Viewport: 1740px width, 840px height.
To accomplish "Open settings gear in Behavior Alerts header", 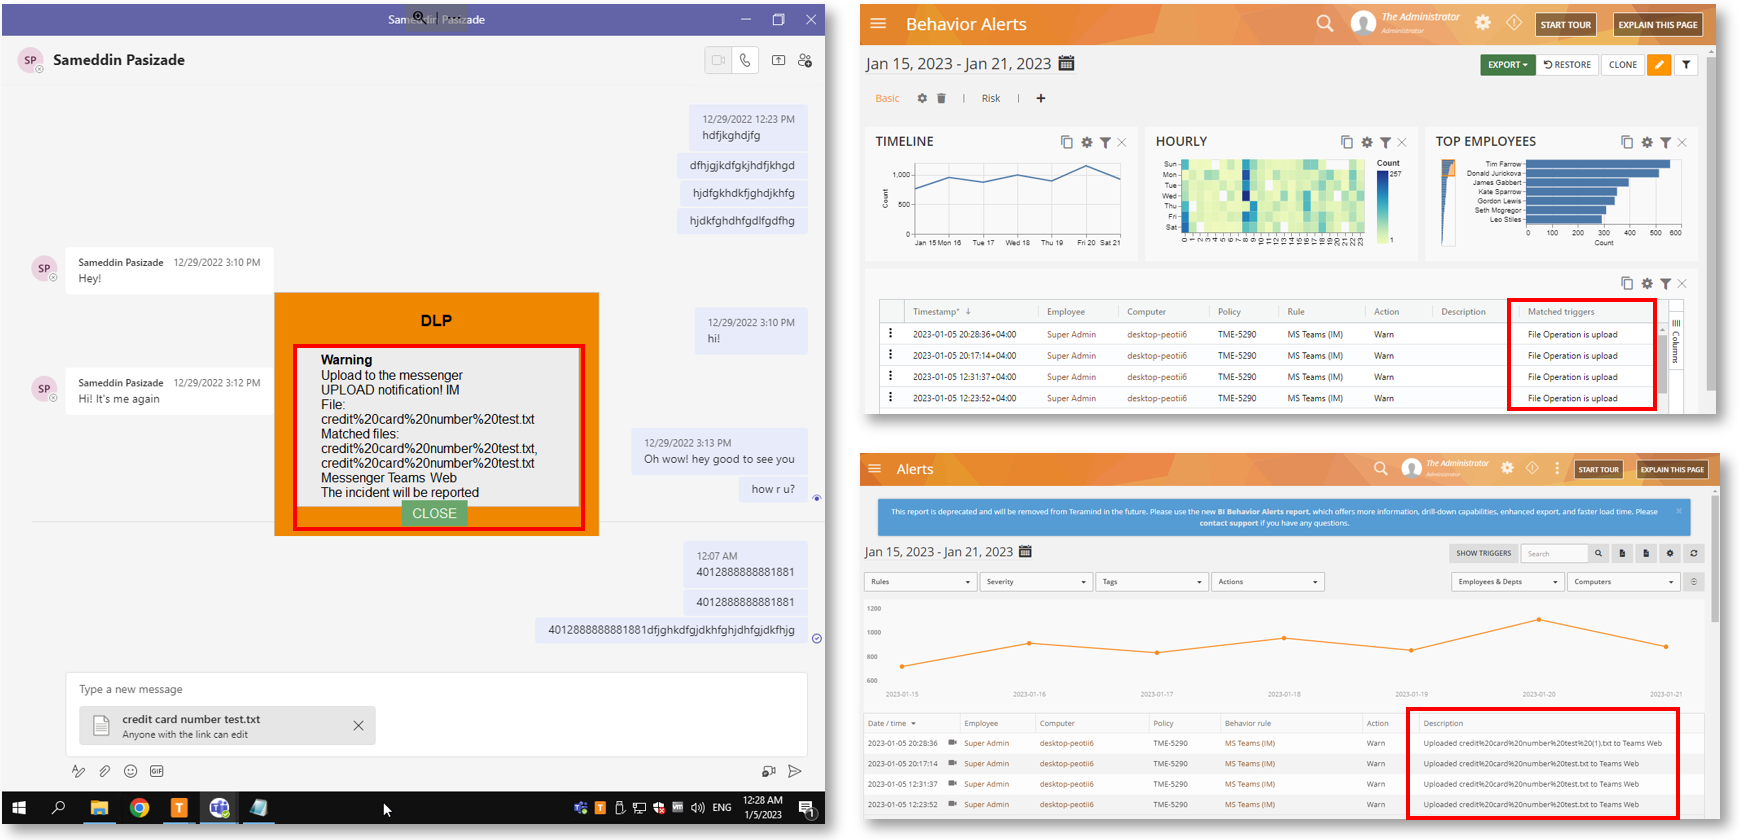I will click(1483, 23).
